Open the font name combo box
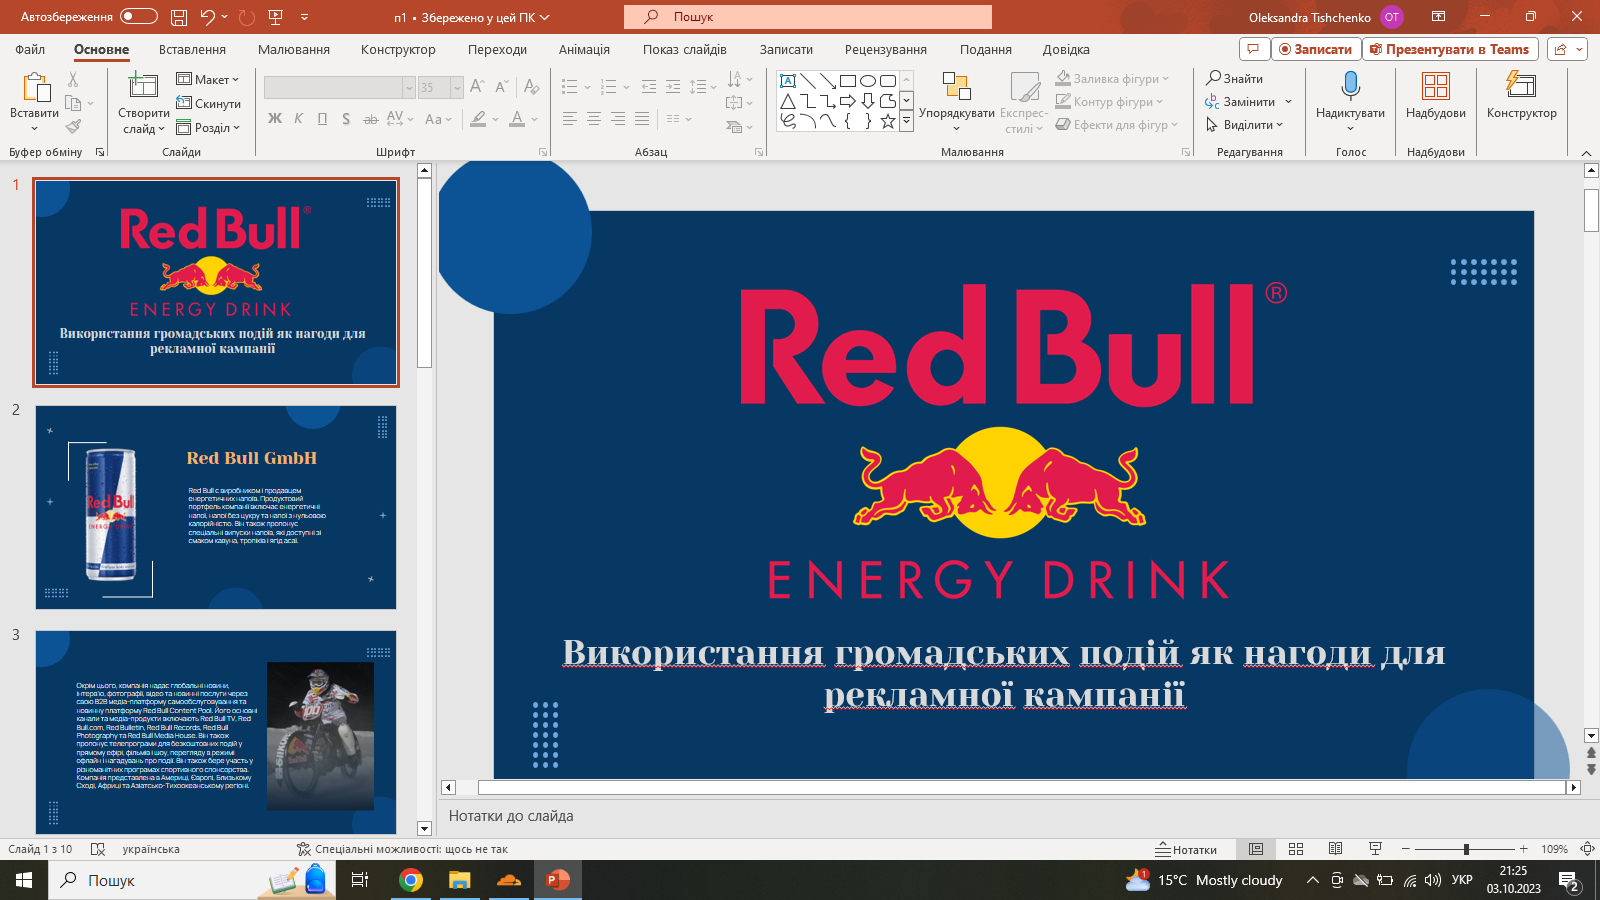The height and width of the screenshot is (900, 1600). tap(339, 87)
